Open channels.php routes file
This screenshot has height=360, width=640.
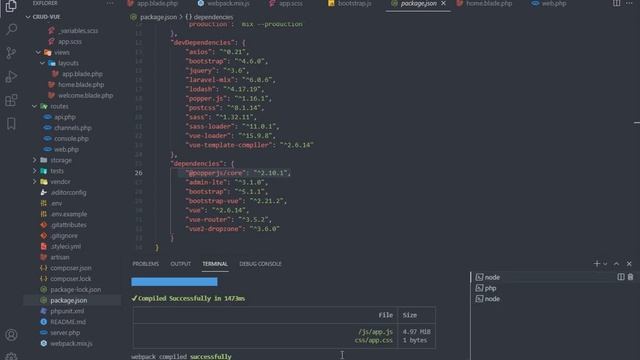click(x=73, y=128)
